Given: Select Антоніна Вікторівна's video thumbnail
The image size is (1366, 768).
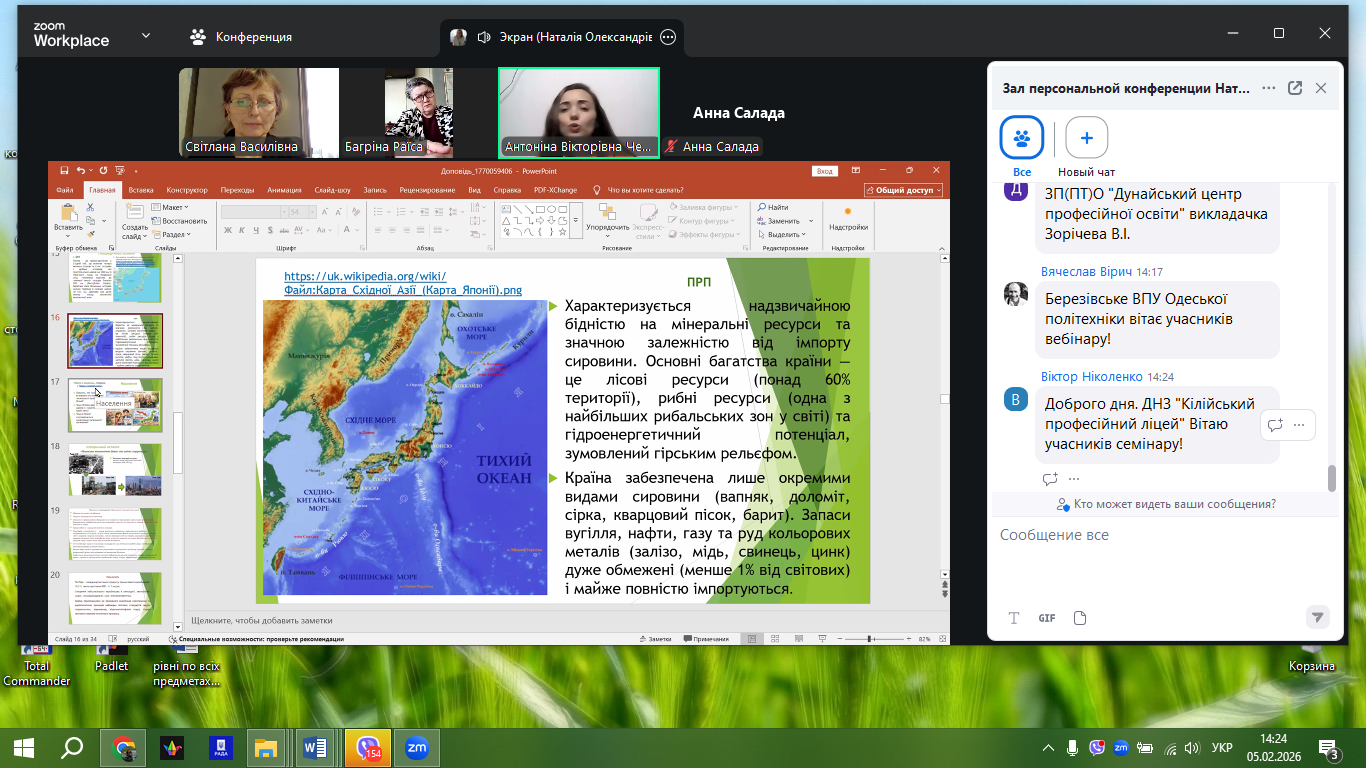Looking at the screenshot, I should (578, 112).
